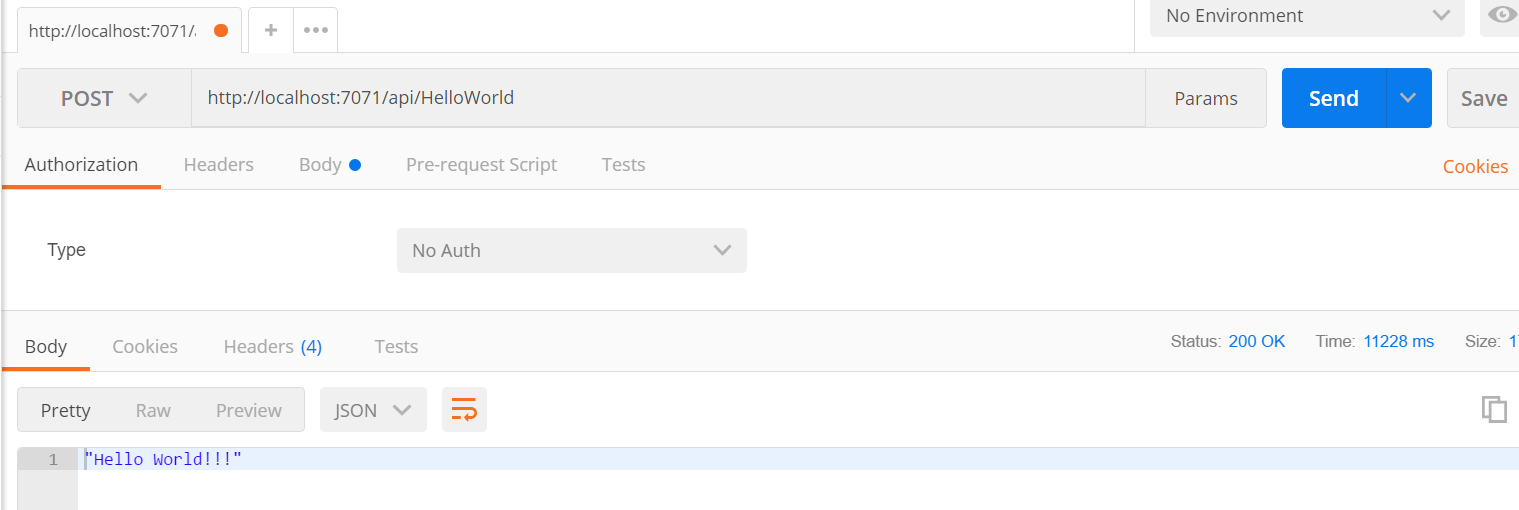Copy response using the copy icon
1519x510 pixels.
[x=1494, y=409]
